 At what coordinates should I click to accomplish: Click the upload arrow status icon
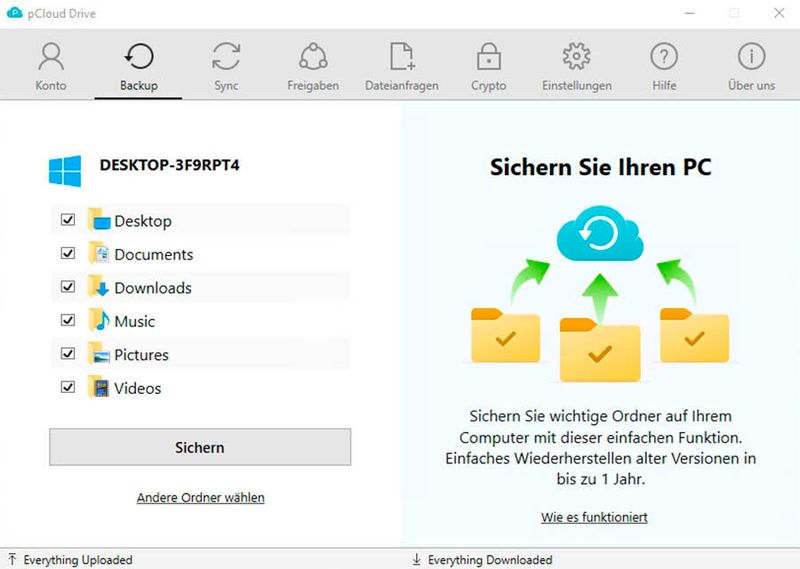click(12, 559)
